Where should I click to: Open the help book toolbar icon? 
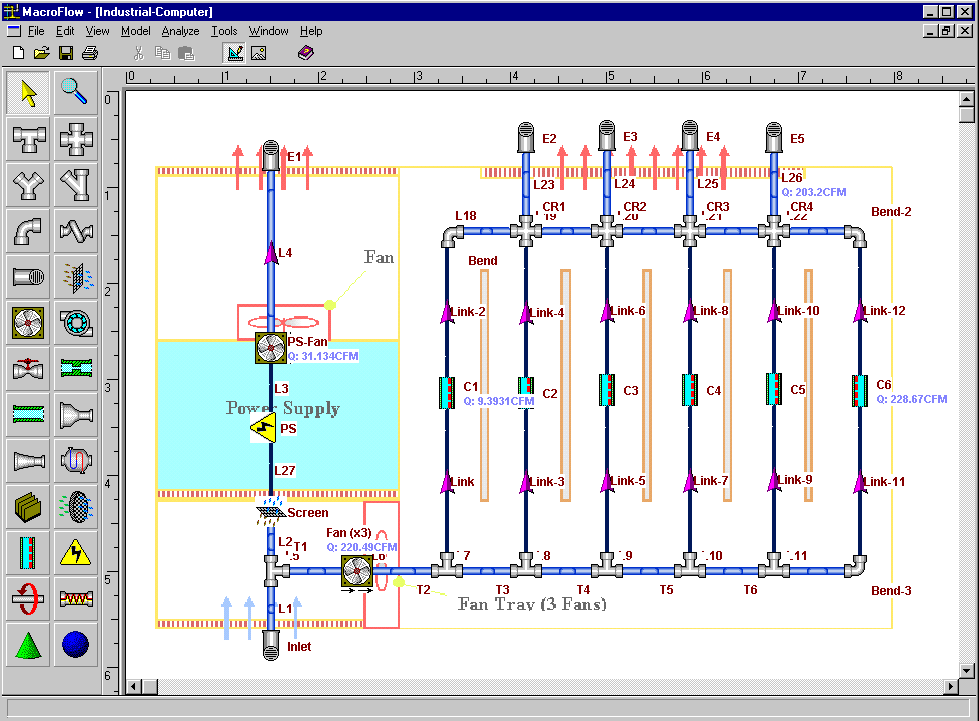pyautogui.click(x=306, y=53)
